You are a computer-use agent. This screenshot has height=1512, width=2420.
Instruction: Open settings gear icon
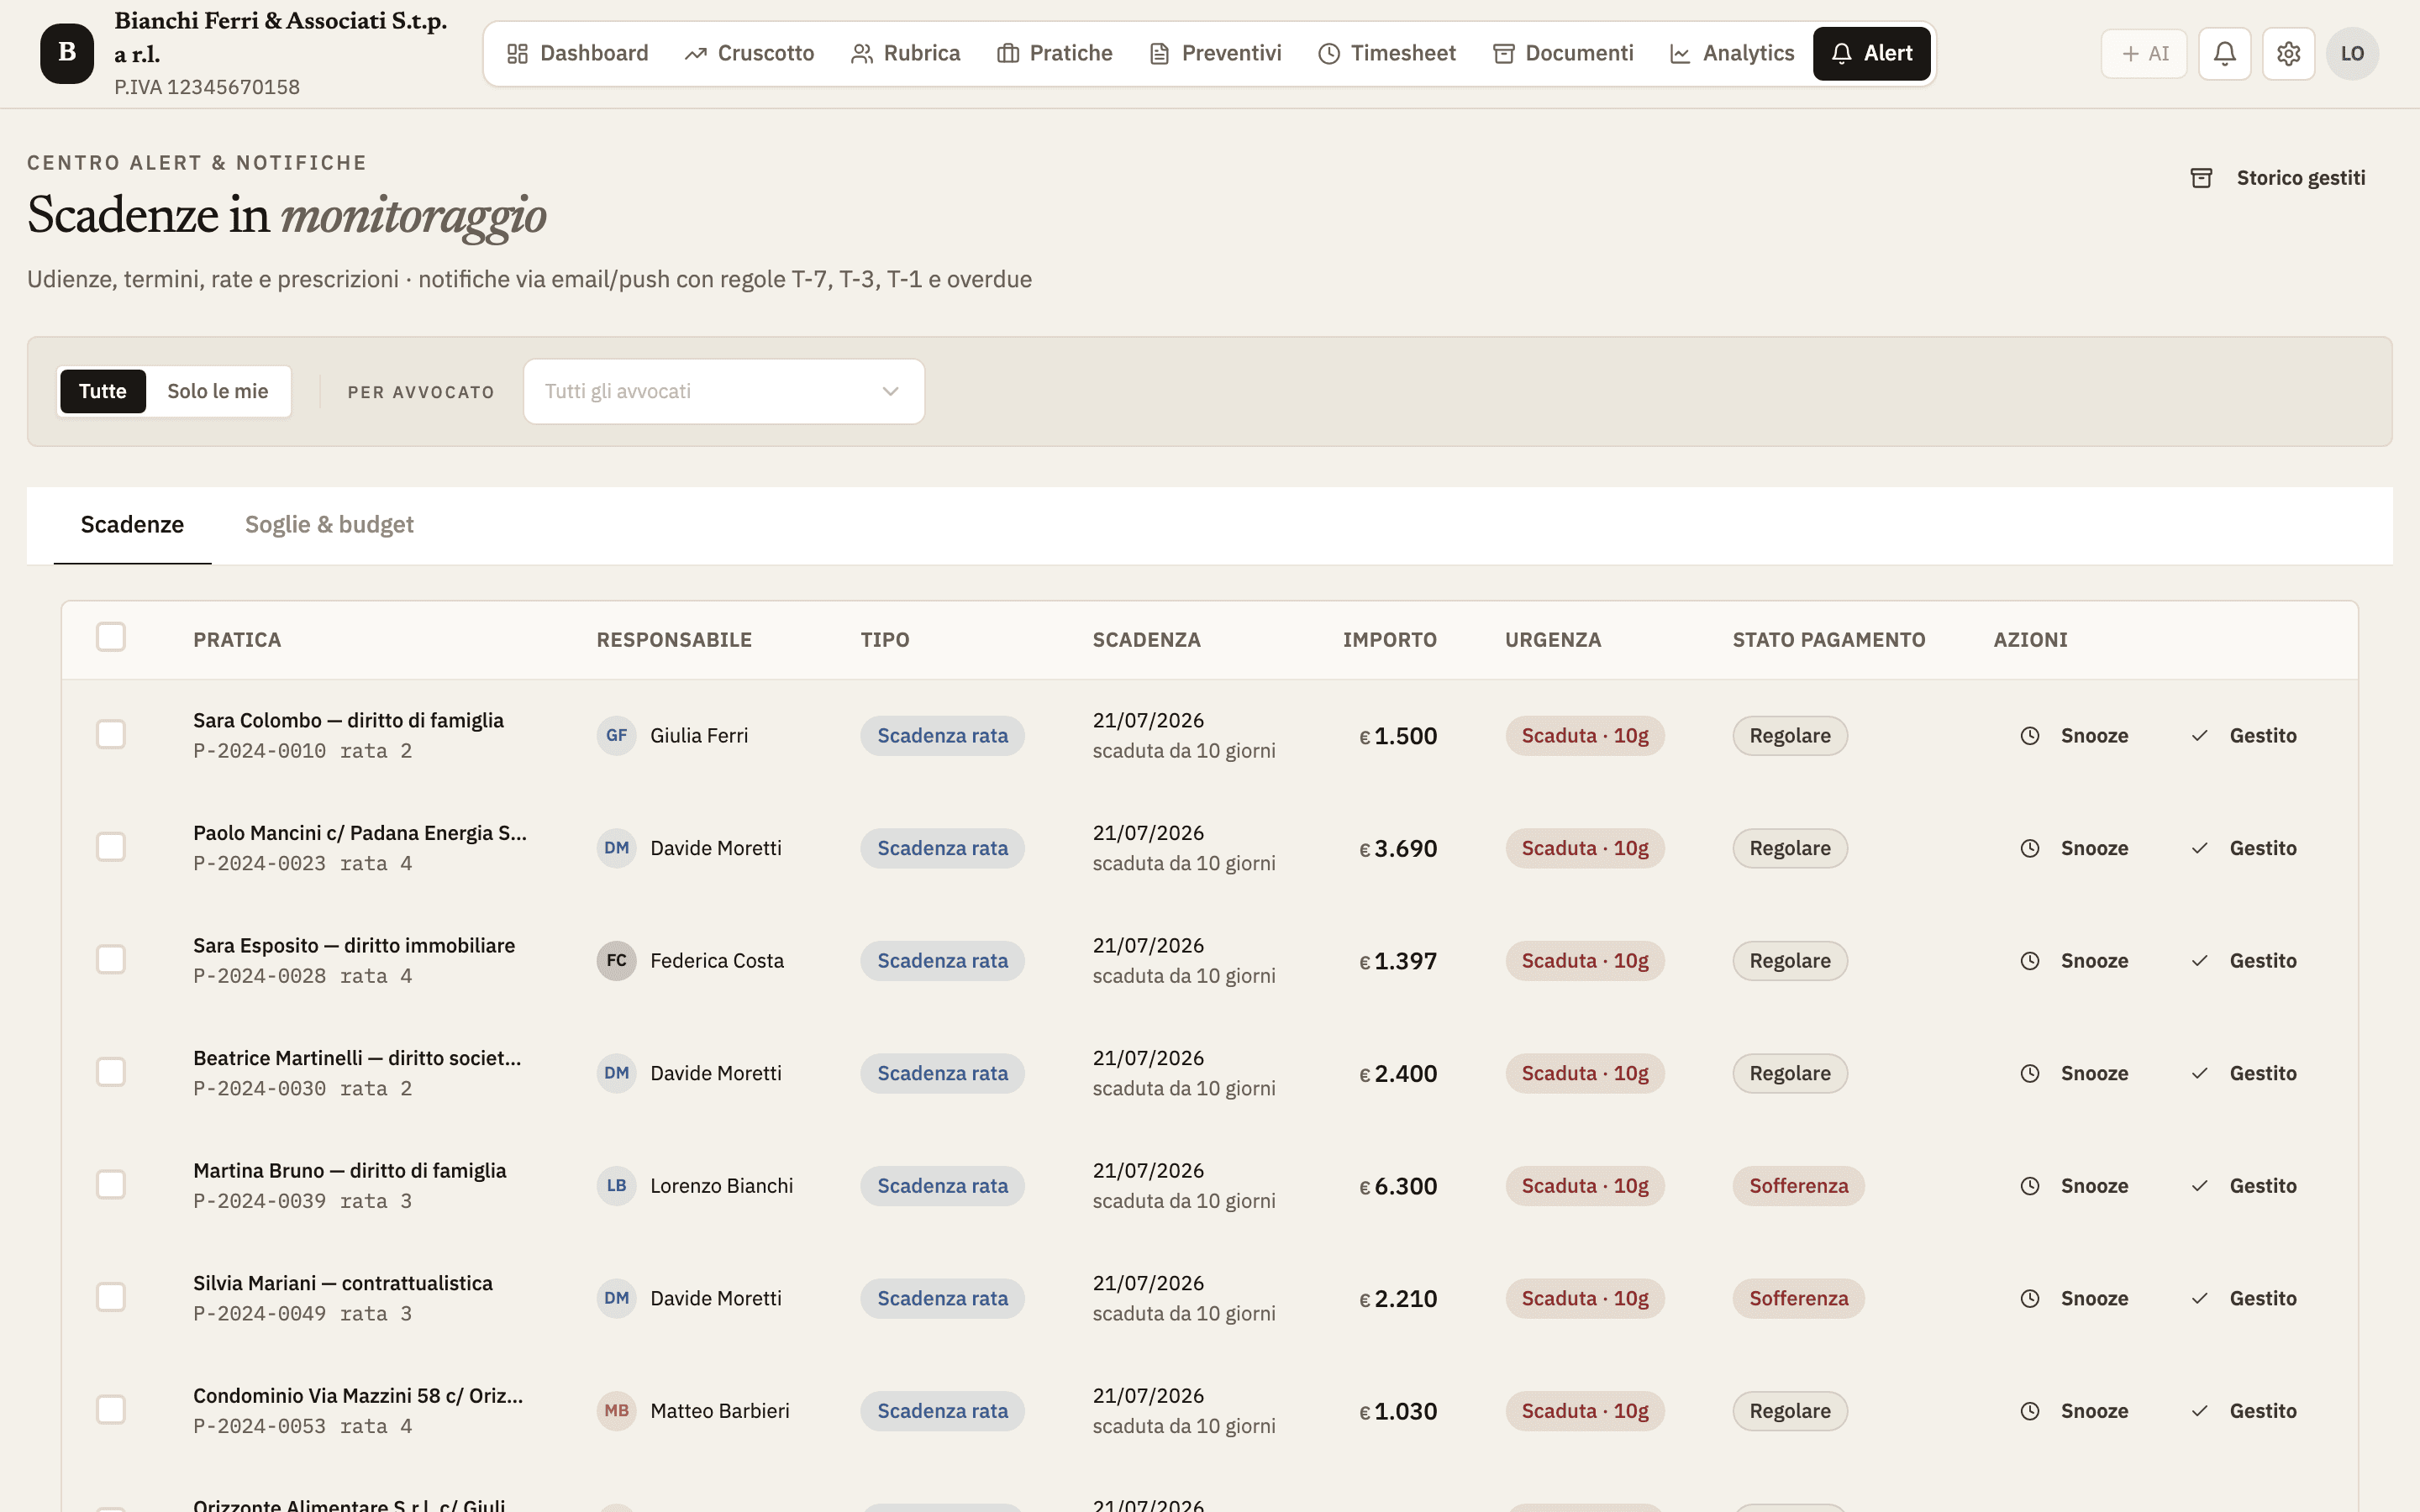tap(2288, 53)
